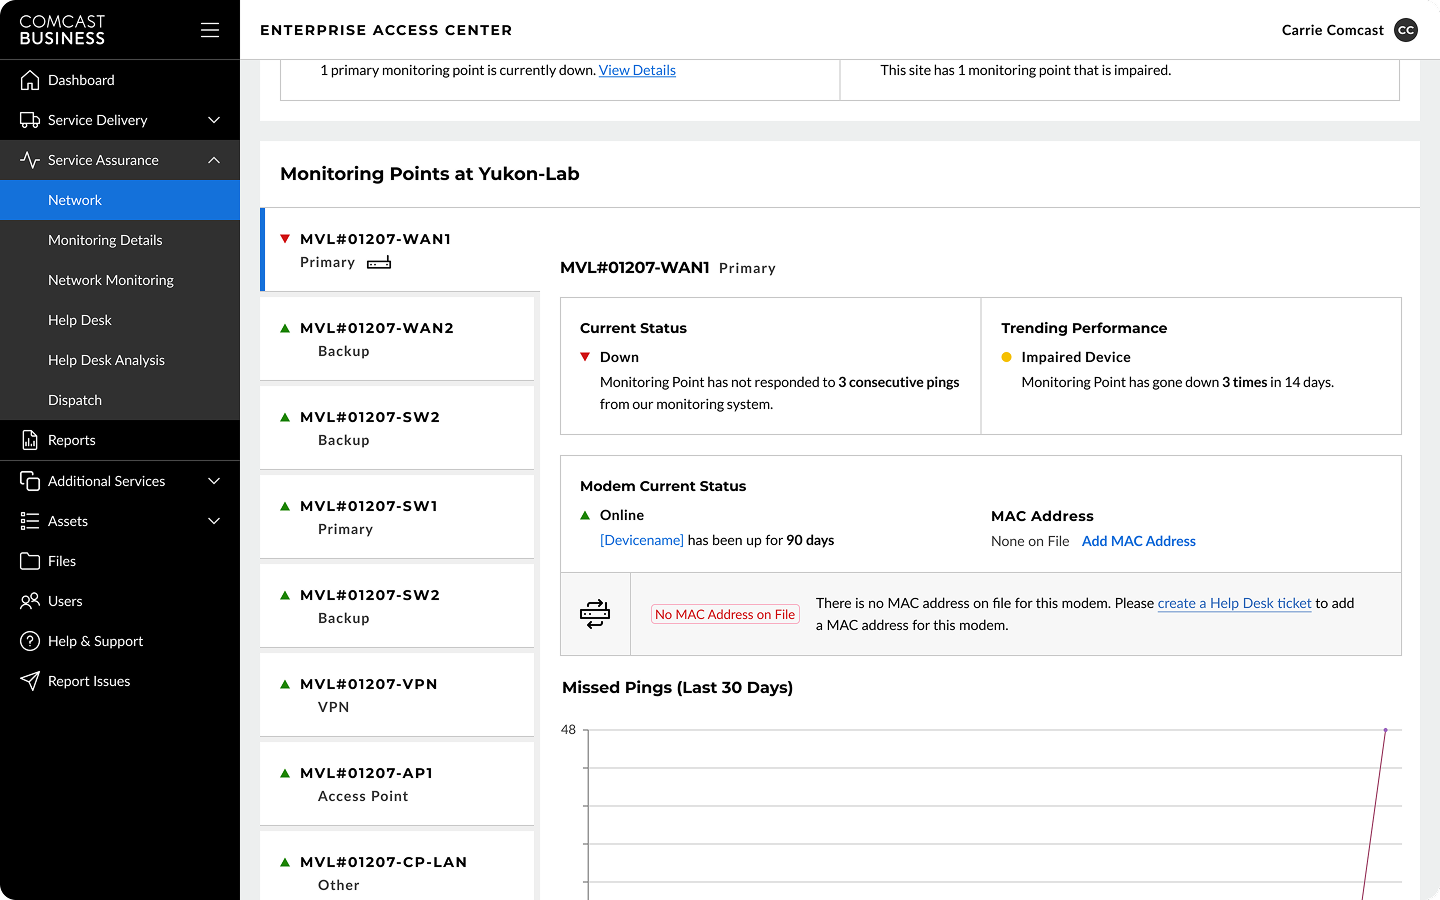Click the Service Assurance pulse icon
Image resolution: width=1440 pixels, height=900 pixels.
coord(30,160)
